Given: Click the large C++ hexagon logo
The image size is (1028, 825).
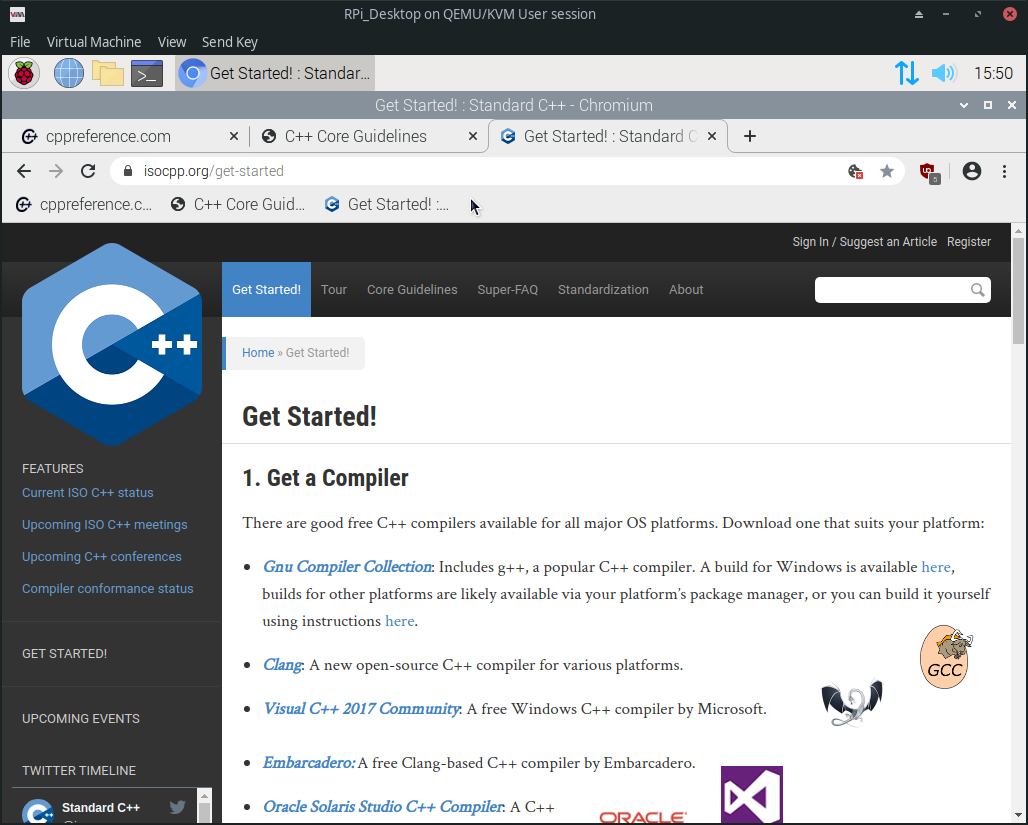Looking at the screenshot, I should pos(112,344).
